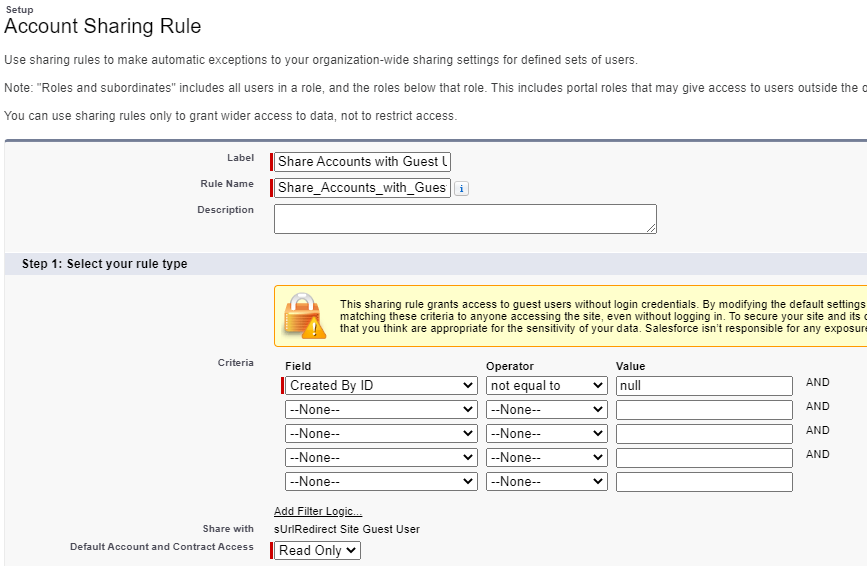Click the Add Filter Logic link

click(x=318, y=512)
